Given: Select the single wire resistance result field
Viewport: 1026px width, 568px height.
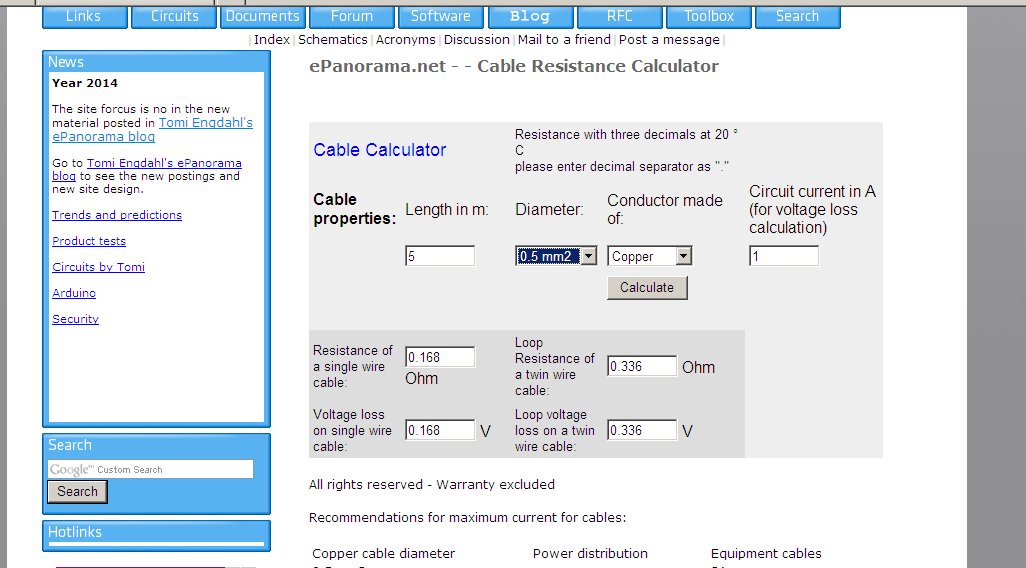Looking at the screenshot, I should [440, 358].
